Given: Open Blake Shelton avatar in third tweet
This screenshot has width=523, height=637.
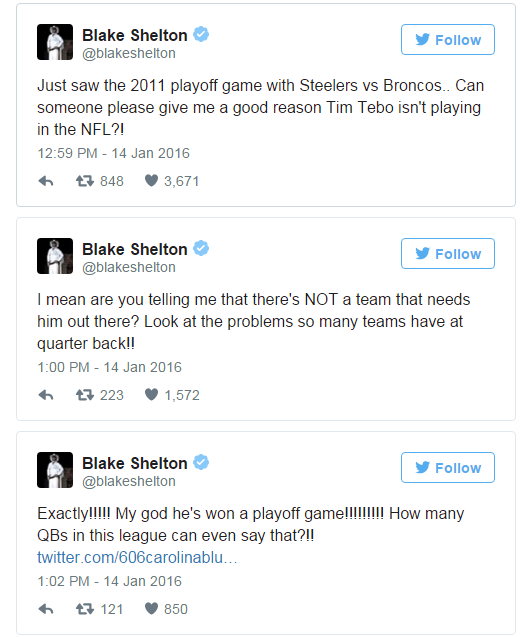Looking at the screenshot, I should pos(55,470).
